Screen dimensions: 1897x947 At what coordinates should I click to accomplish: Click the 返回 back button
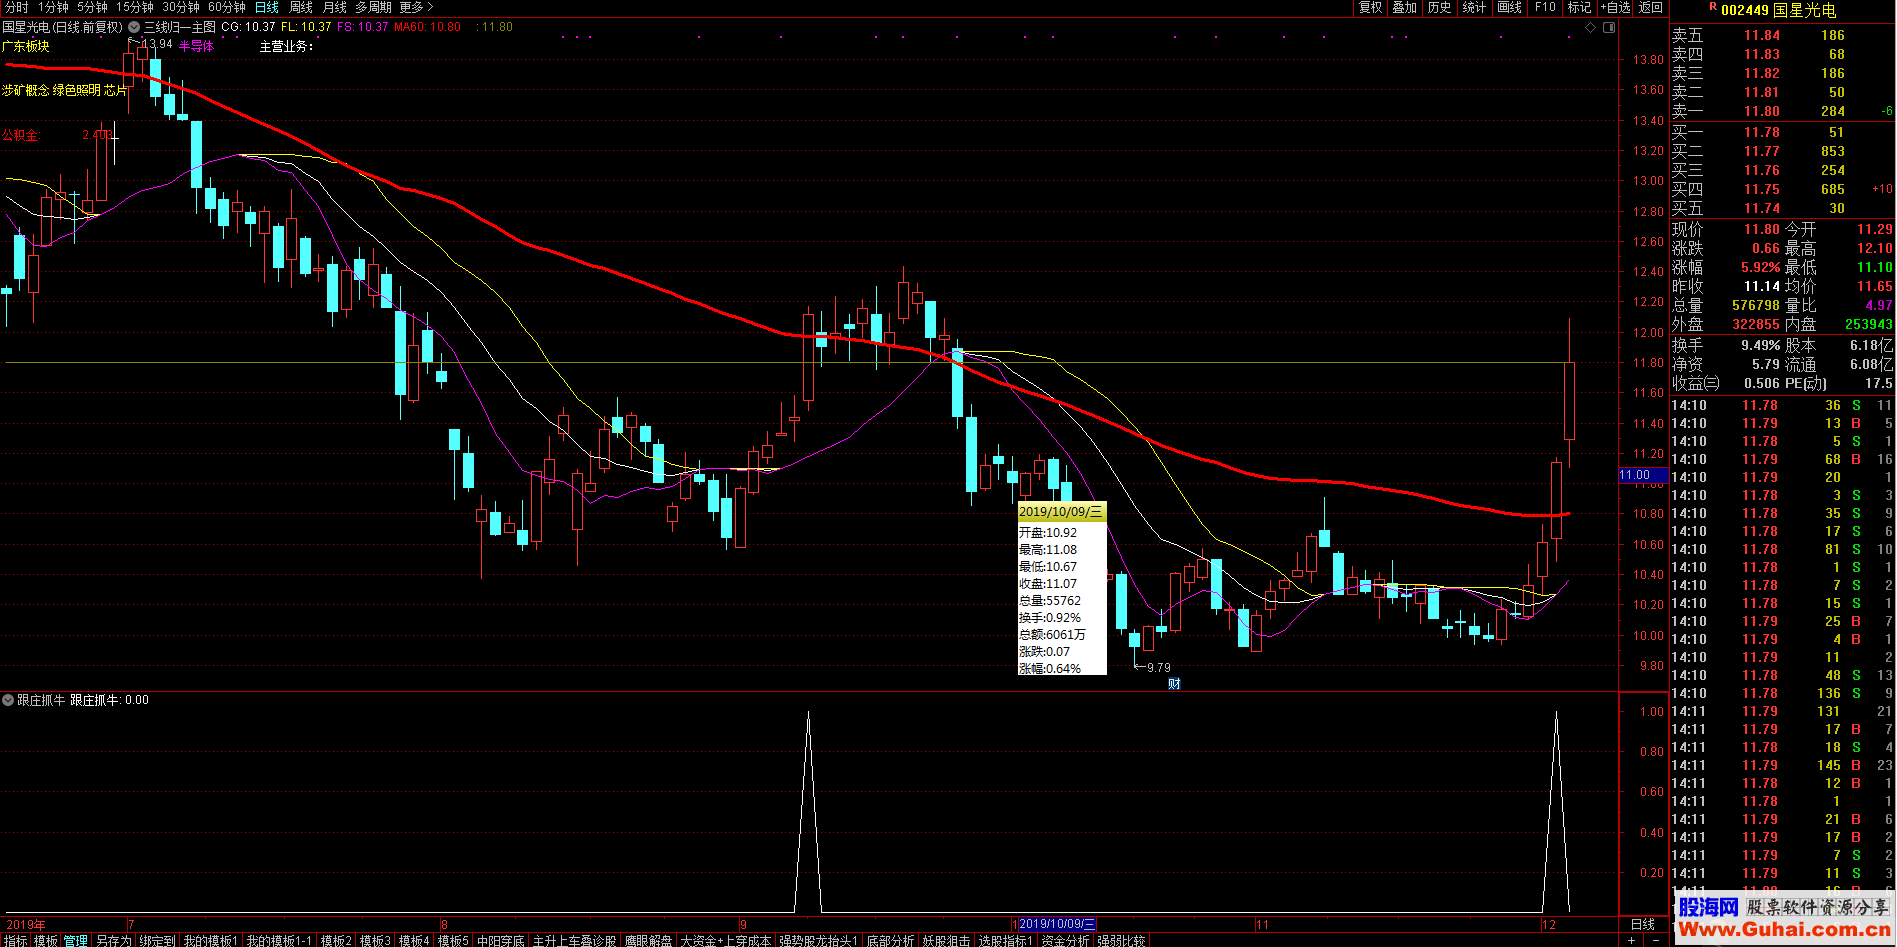pos(1651,7)
